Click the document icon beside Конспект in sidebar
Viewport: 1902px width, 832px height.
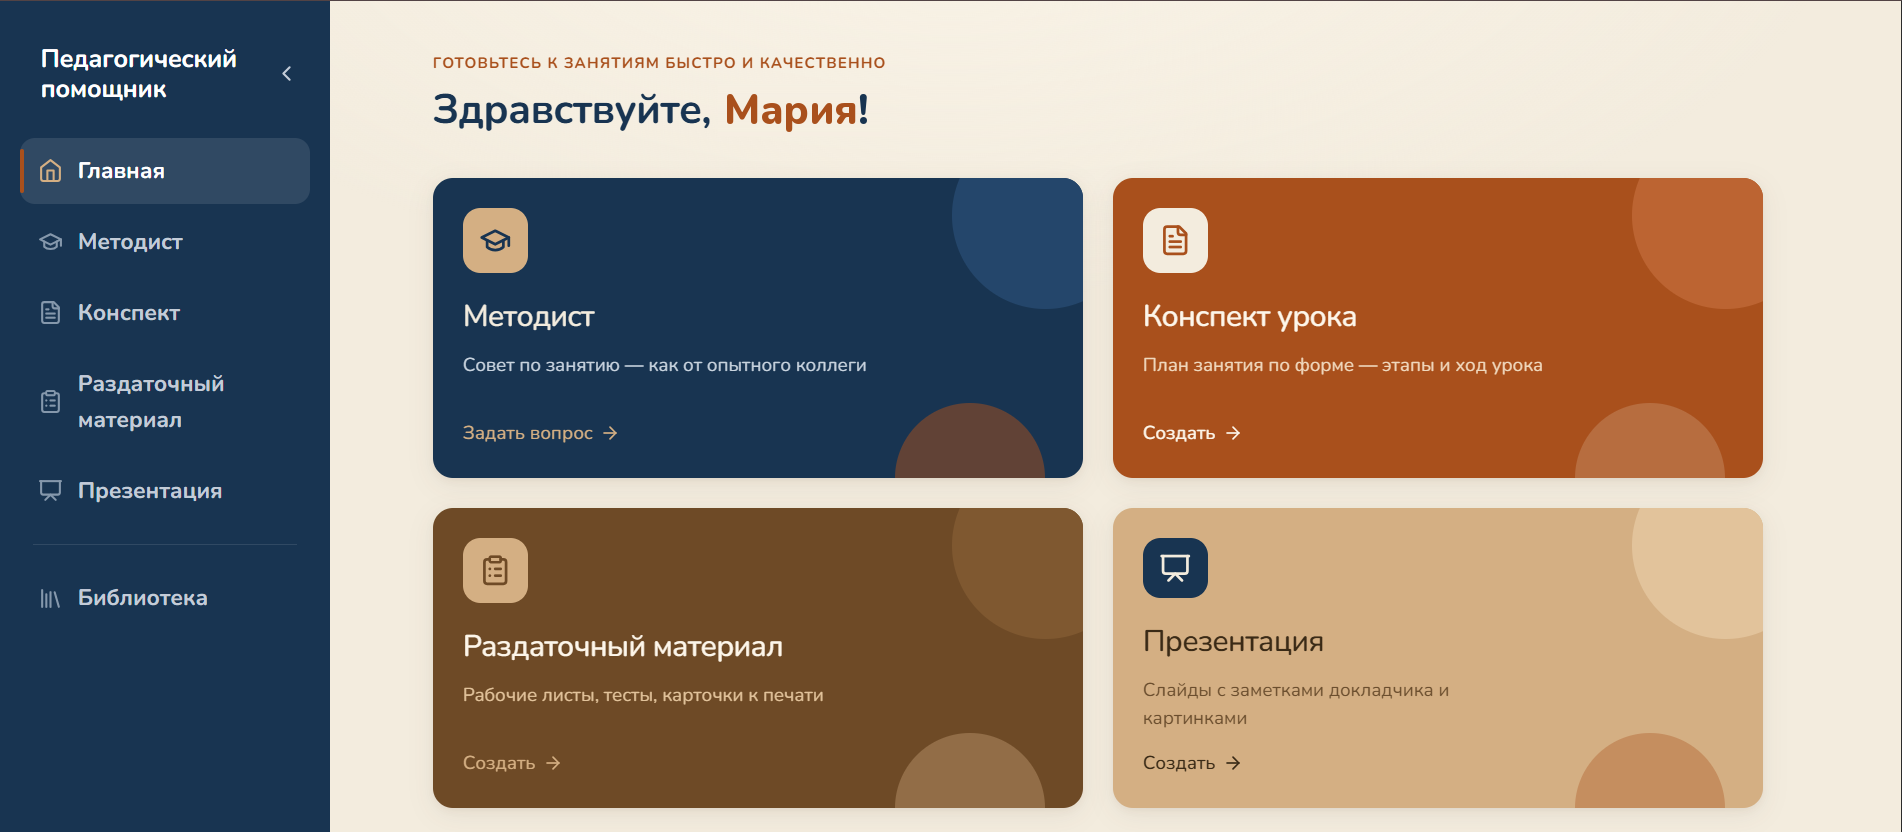(51, 313)
